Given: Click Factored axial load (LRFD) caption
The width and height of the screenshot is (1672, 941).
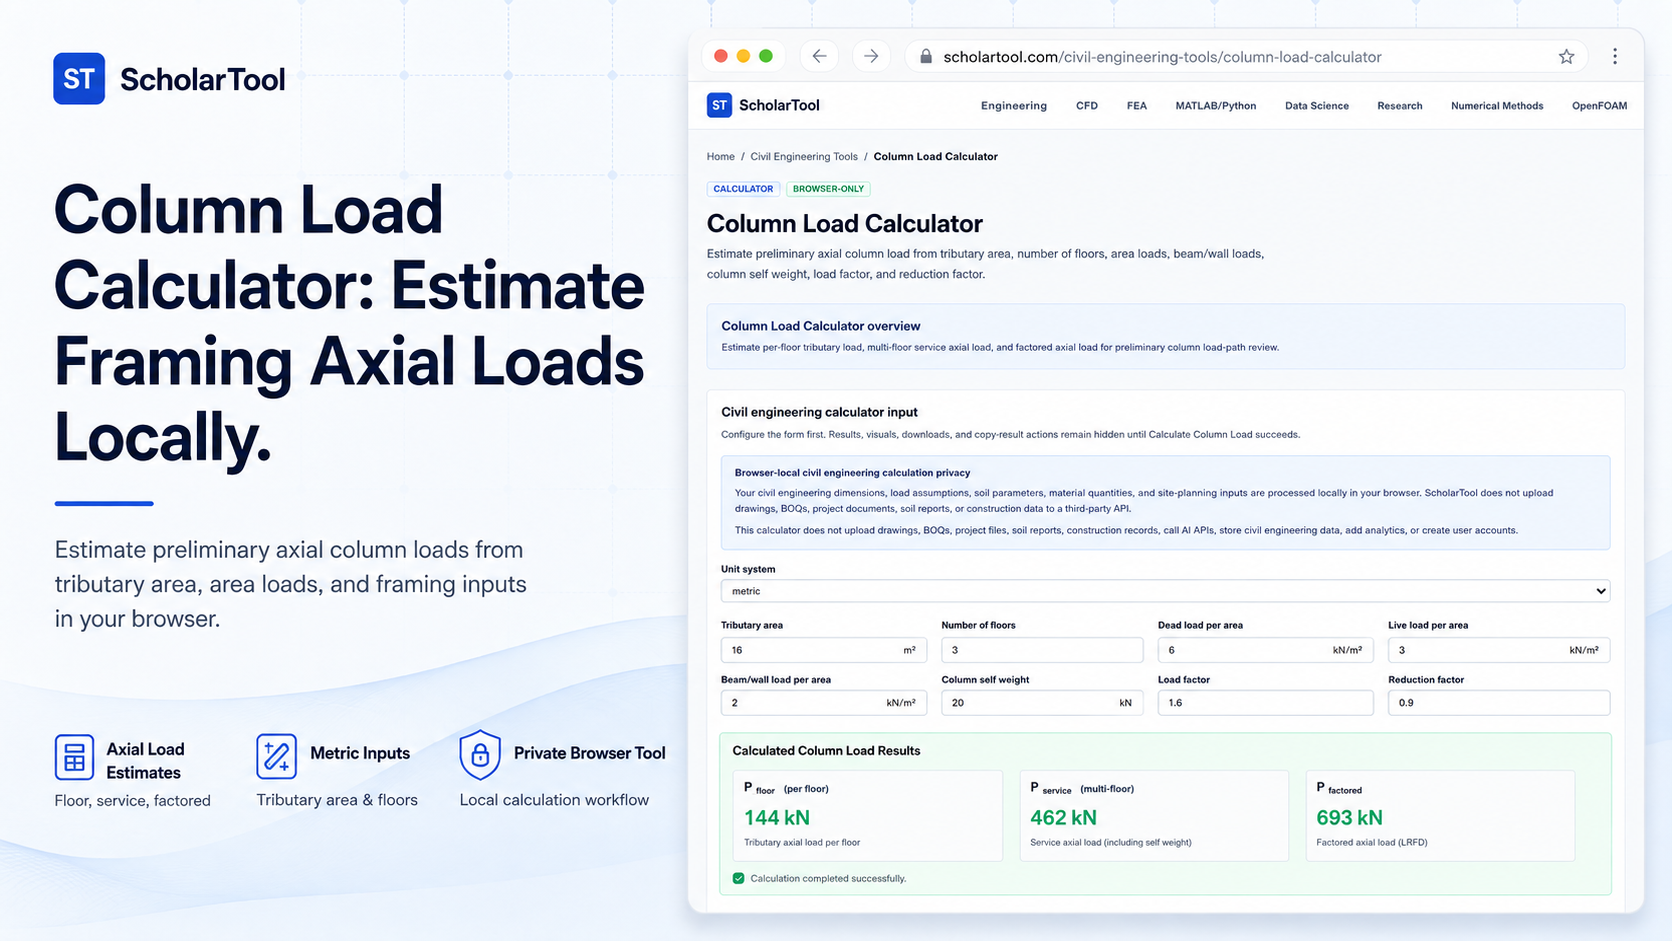Looking at the screenshot, I should click(1372, 843).
